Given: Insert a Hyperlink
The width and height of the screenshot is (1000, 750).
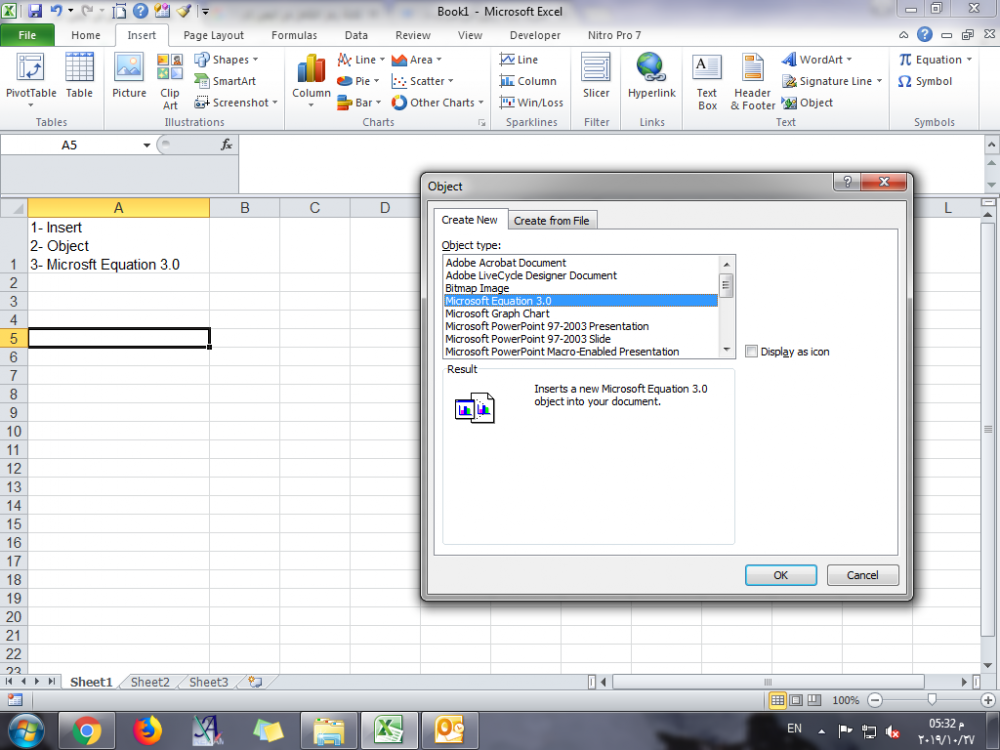Looking at the screenshot, I should tap(652, 77).
